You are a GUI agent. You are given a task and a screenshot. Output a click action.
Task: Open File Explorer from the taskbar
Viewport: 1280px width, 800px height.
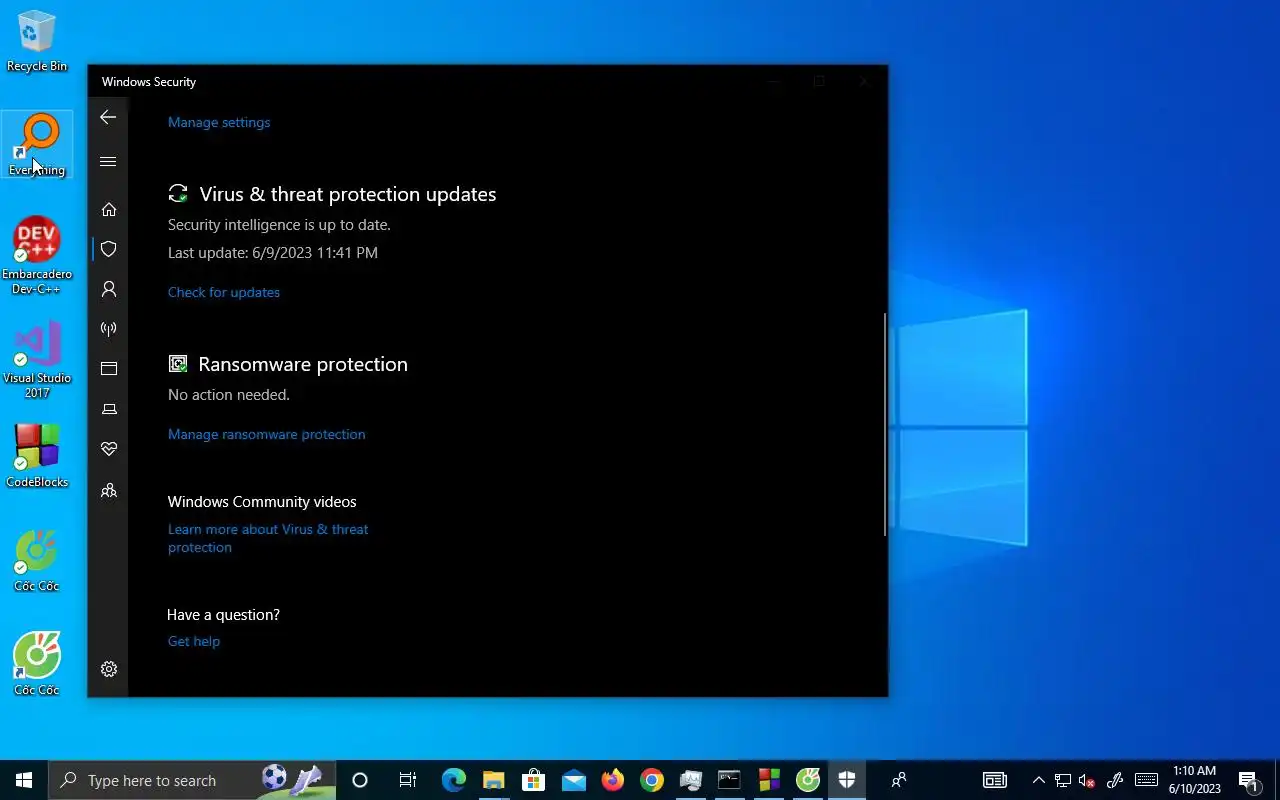click(x=494, y=780)
